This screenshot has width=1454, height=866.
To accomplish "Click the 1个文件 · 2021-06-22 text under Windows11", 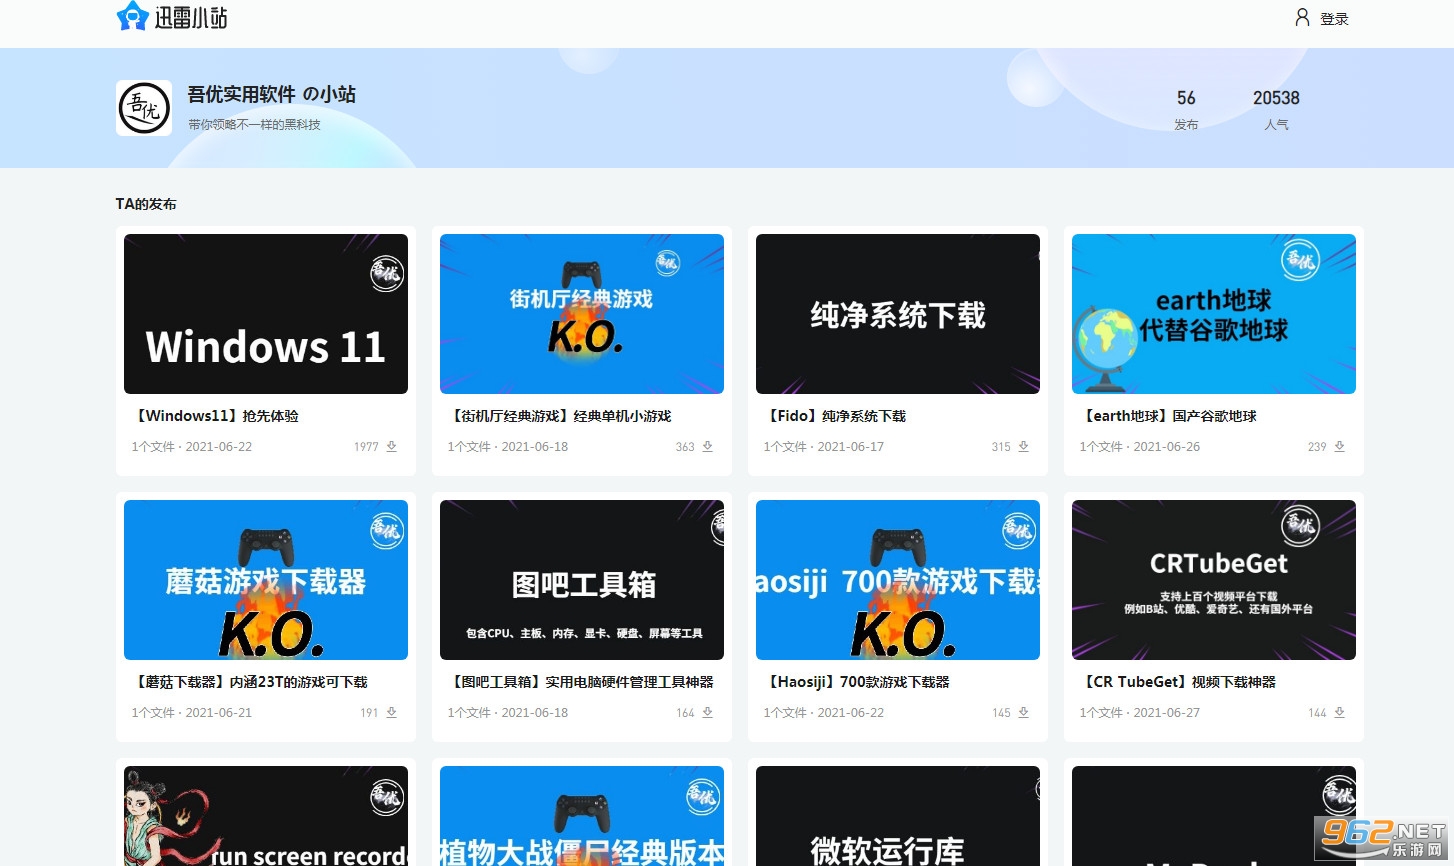I will (192, 447).
